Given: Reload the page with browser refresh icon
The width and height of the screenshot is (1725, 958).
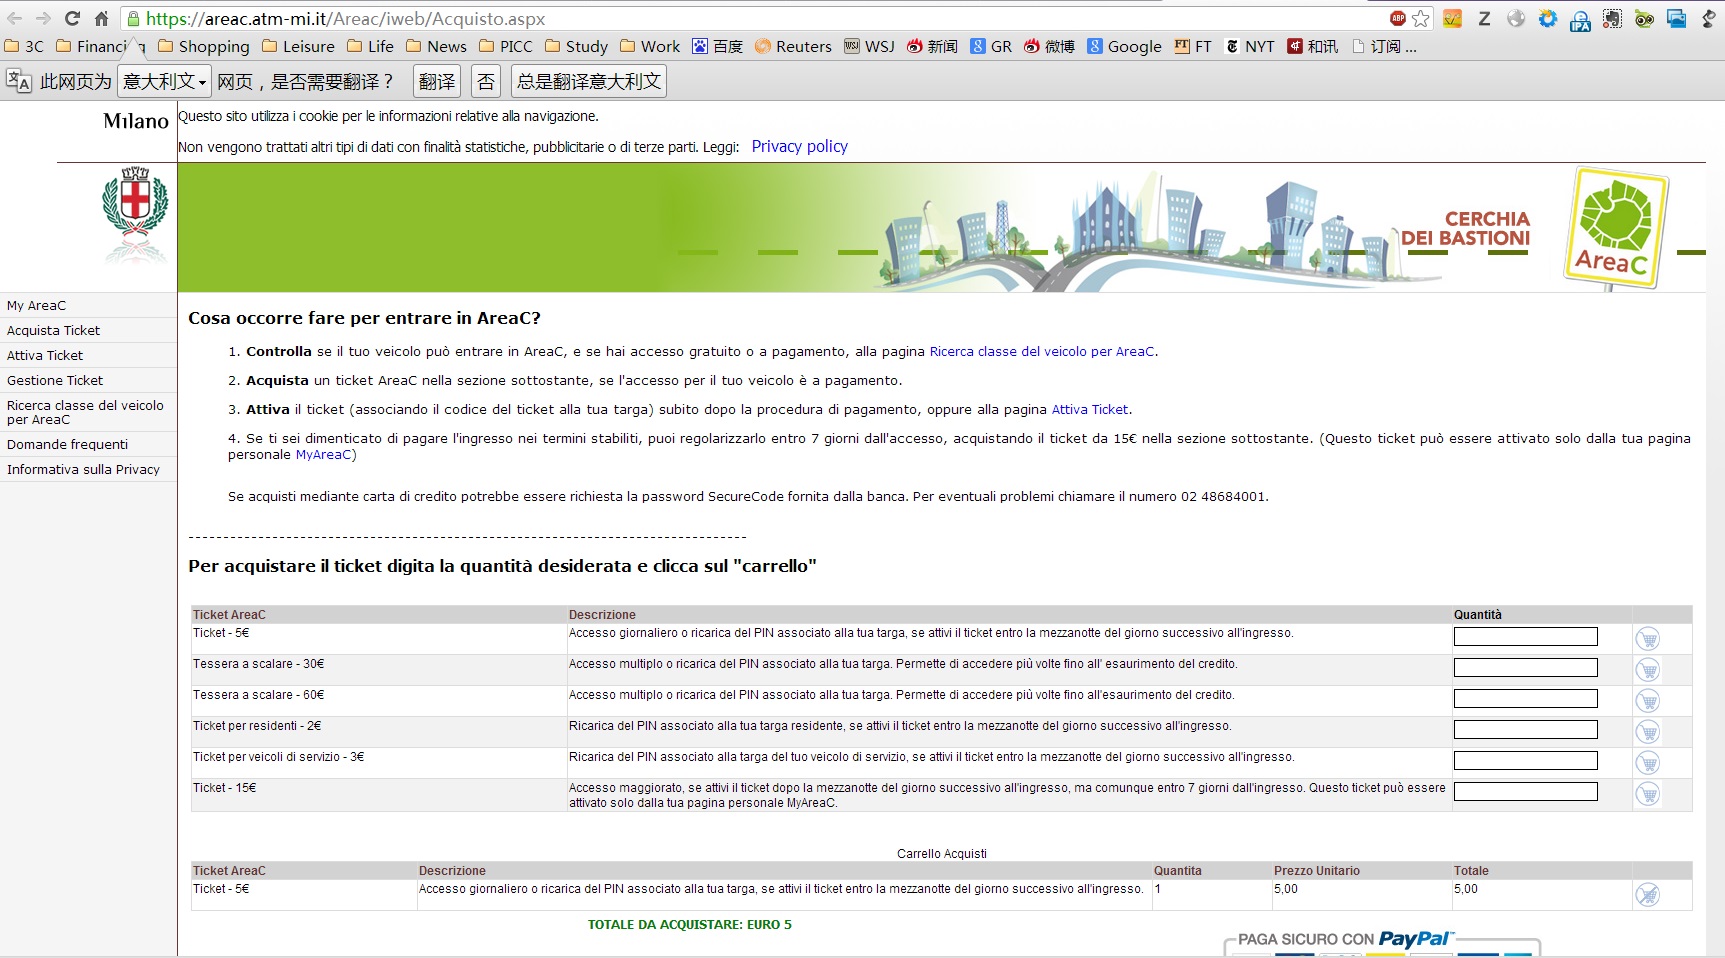Looking at the screenshot, I should [72, 19].
